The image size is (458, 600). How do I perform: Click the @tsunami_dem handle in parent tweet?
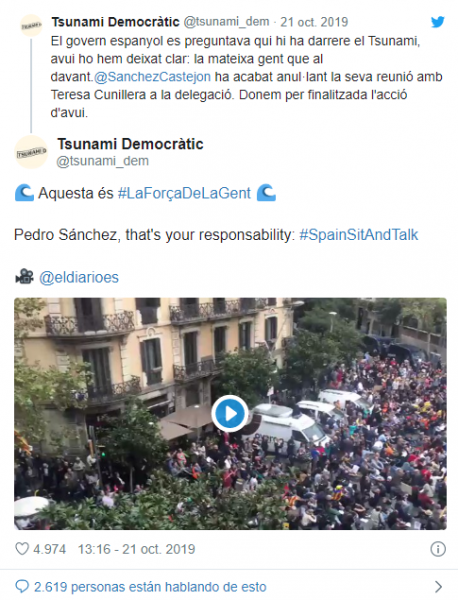coord(226,22)
